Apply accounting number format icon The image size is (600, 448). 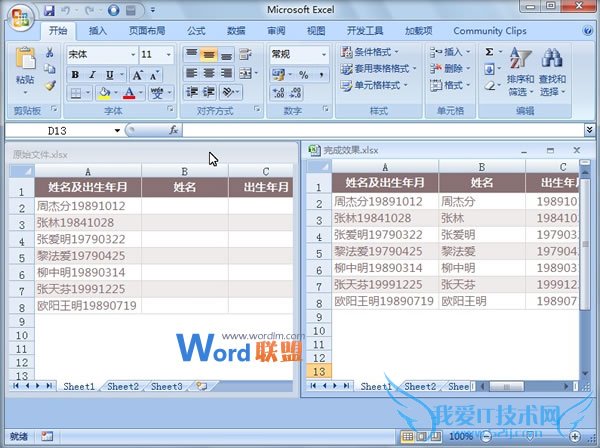click(x=278, y=75)
